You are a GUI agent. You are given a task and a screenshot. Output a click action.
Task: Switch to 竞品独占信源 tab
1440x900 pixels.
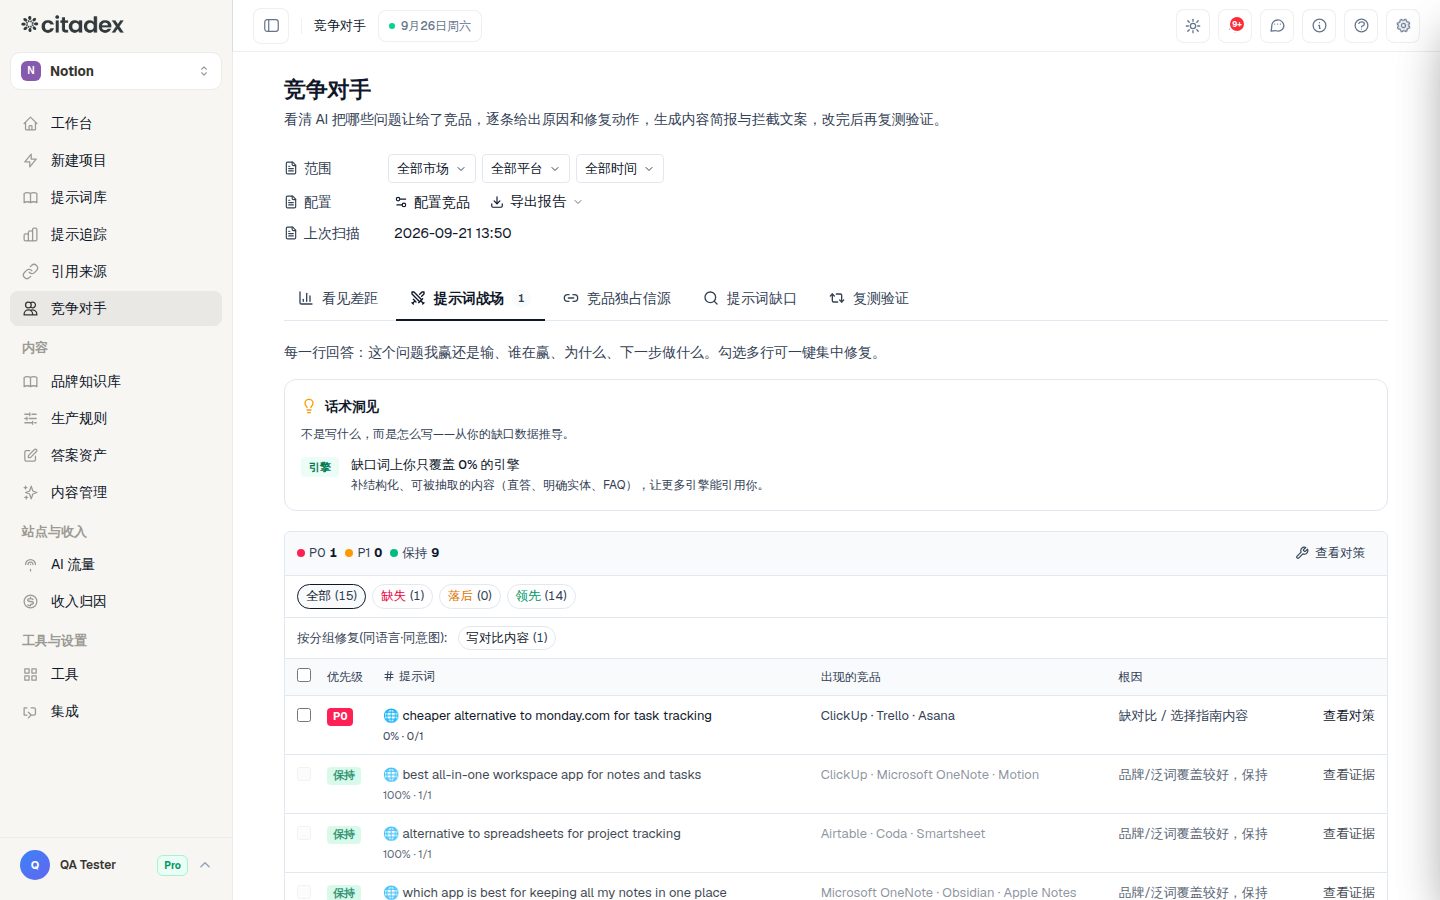coord(617,298)
